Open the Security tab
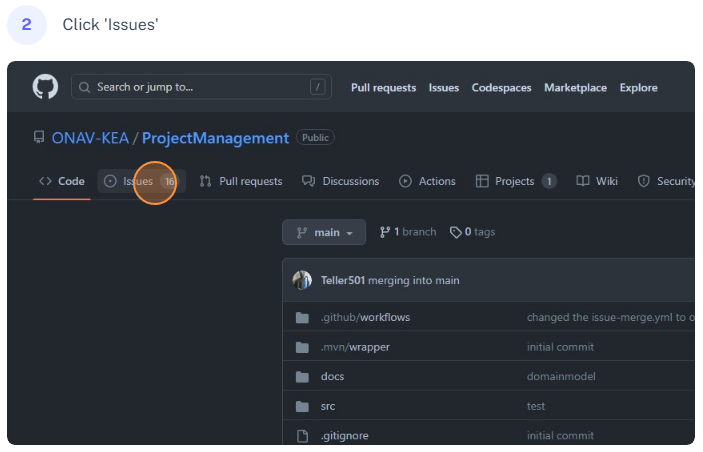Viewport: 703px width, 452px height. [665, 181]
